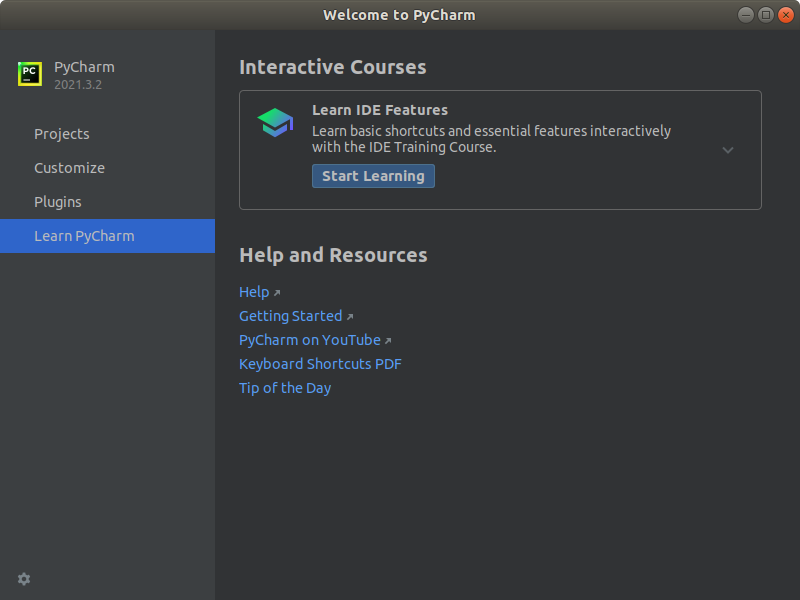This screenshot has width=800, height=600.
Task: Minimize the Welcome to PyCharm window
Action: pos(747,15)
